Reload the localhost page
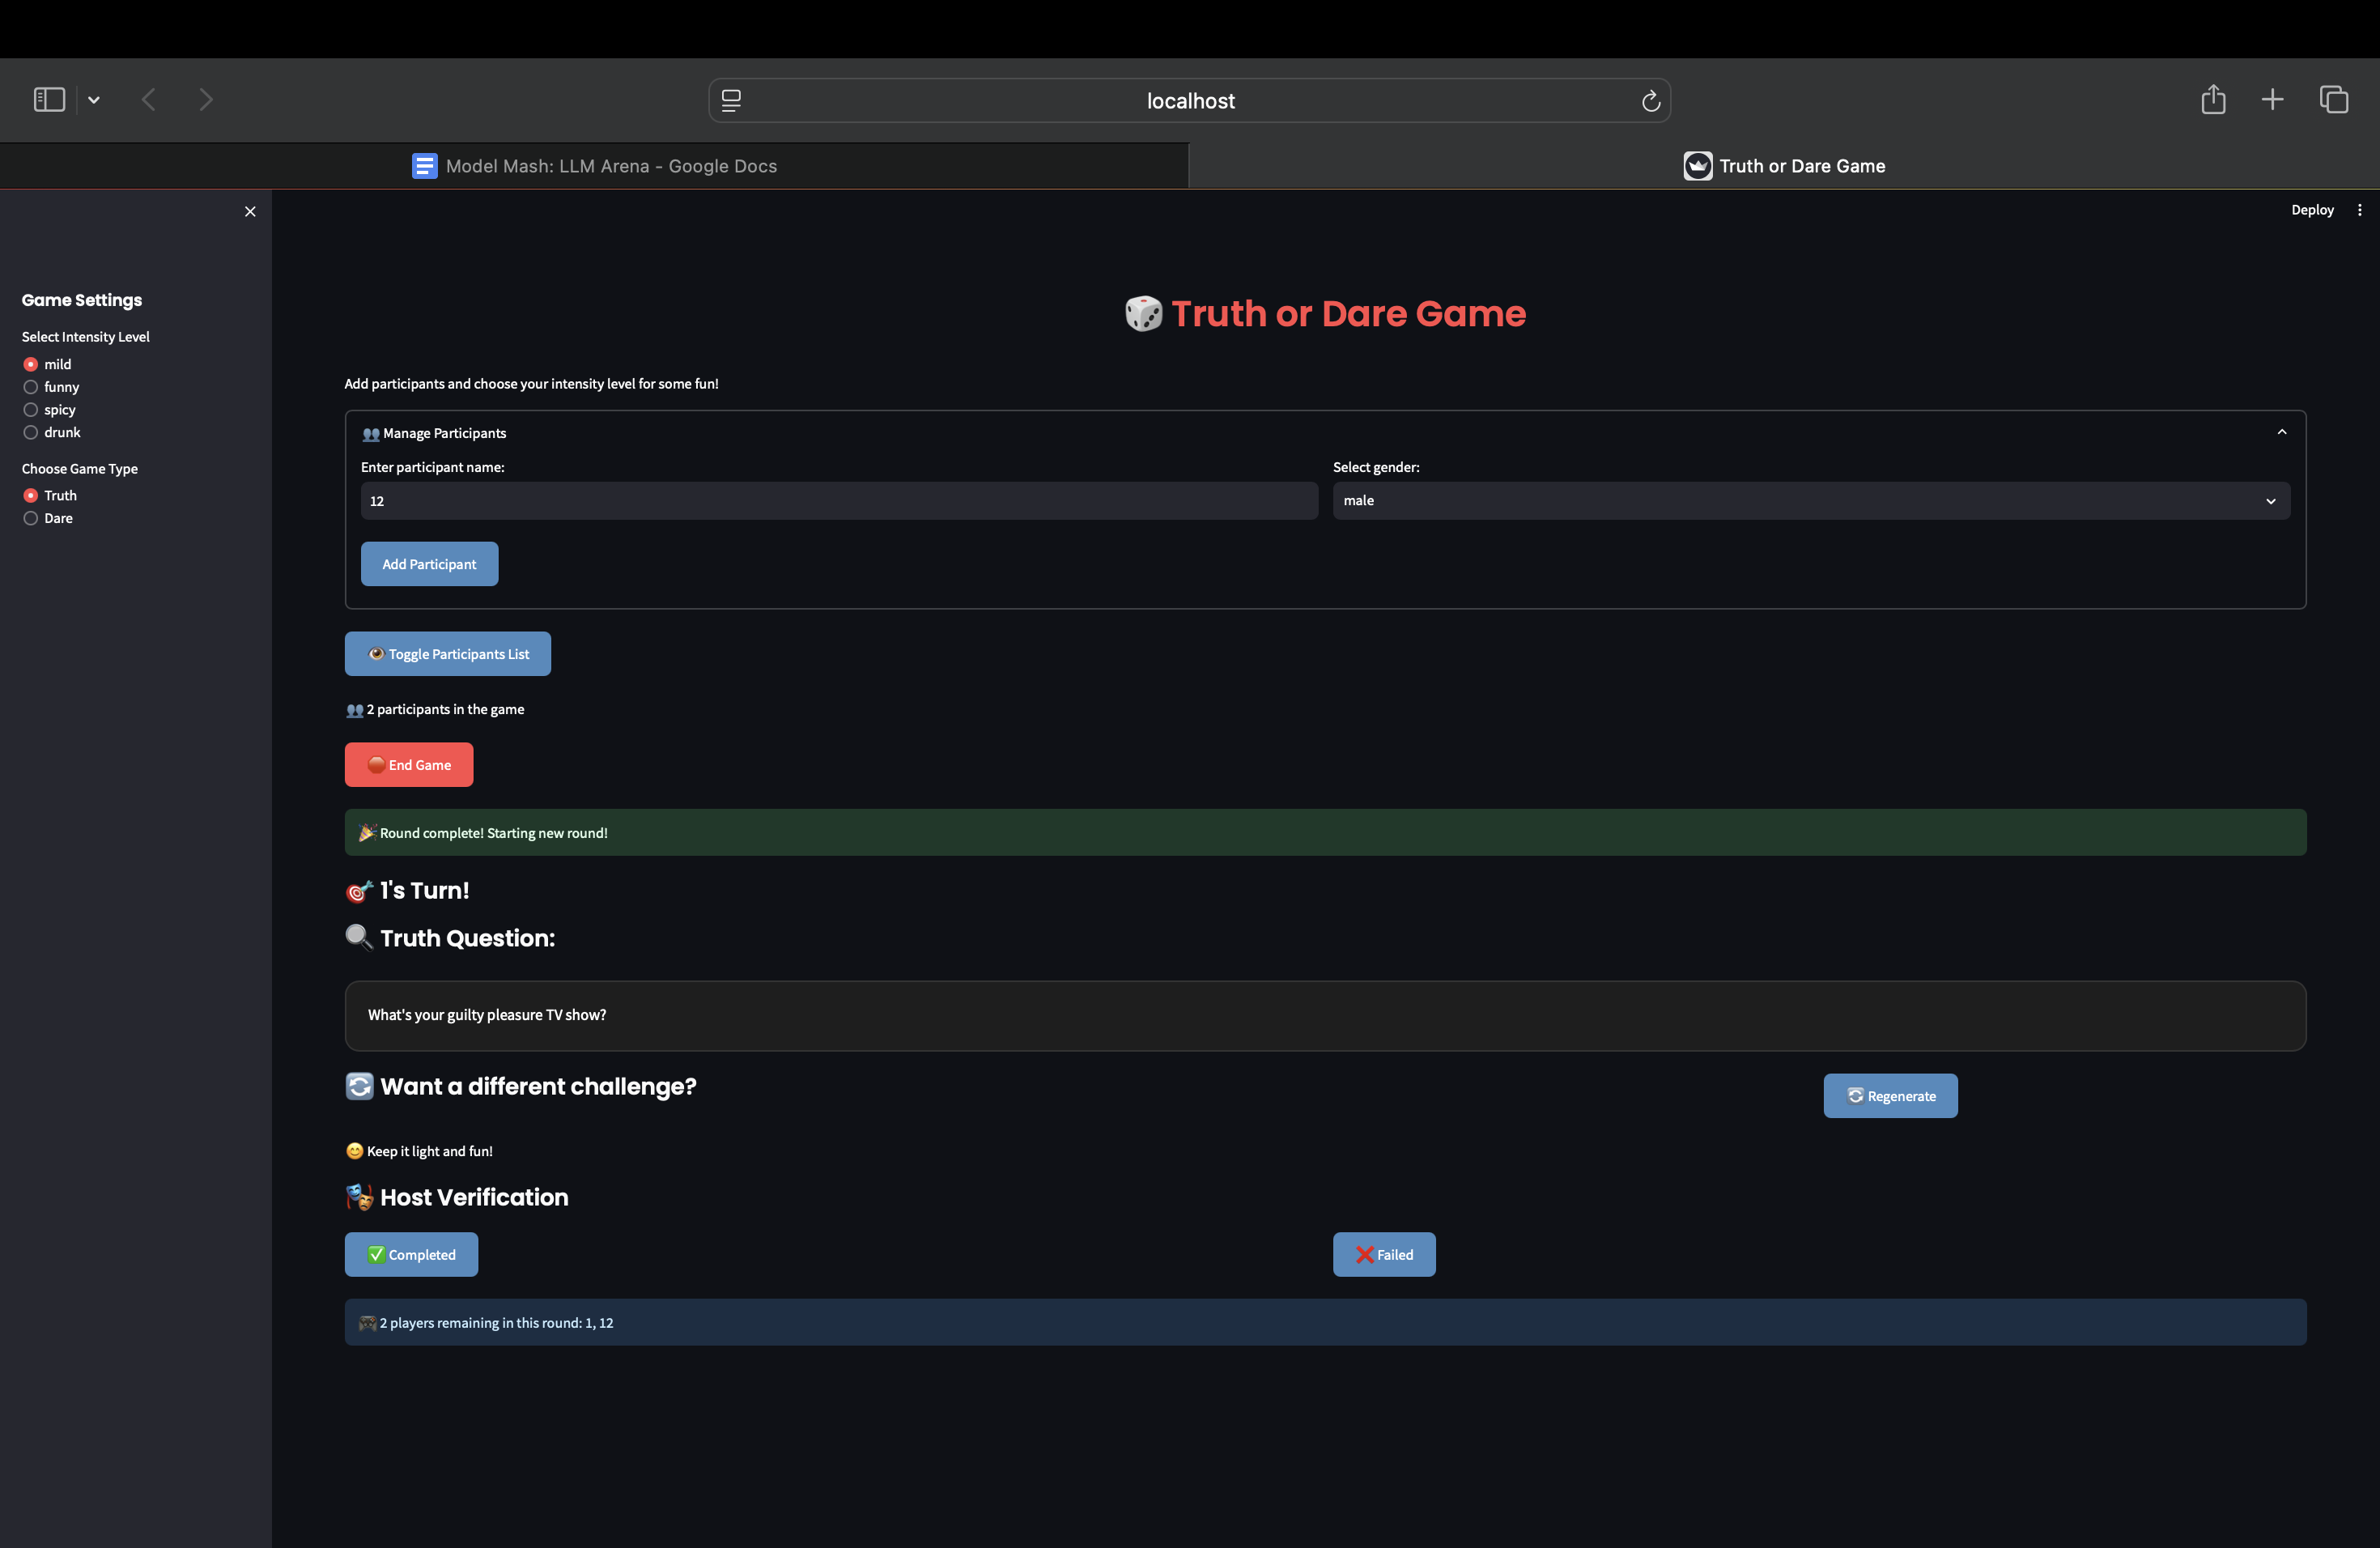Viewport: 2380px width, 1548px height. [1650, 100]
